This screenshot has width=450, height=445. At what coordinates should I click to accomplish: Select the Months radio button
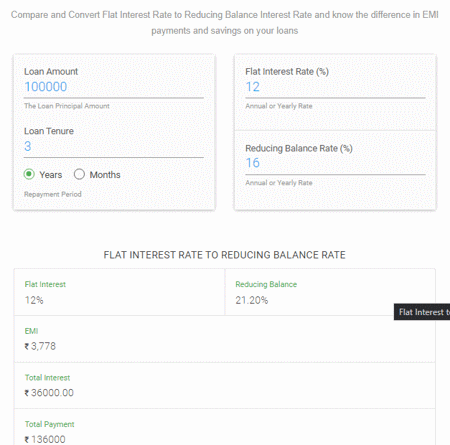(x=79, y=174)
